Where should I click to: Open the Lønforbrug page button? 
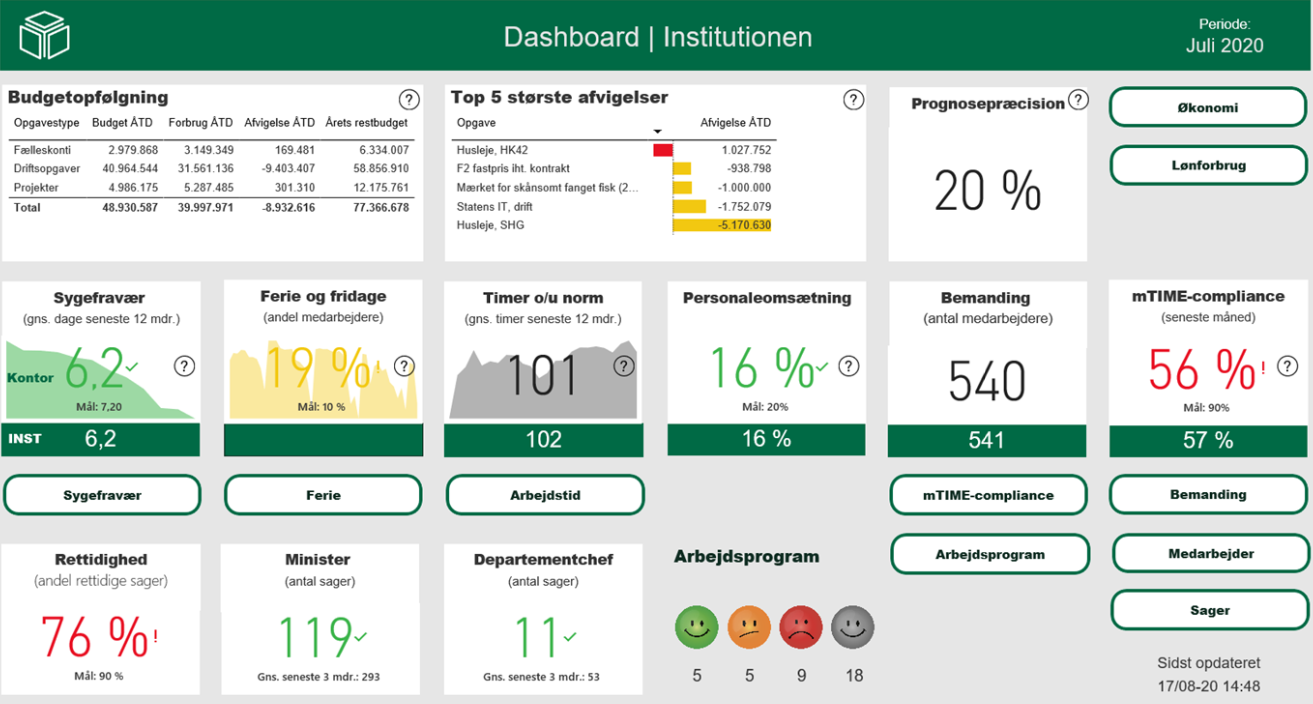click(1208, 165)
